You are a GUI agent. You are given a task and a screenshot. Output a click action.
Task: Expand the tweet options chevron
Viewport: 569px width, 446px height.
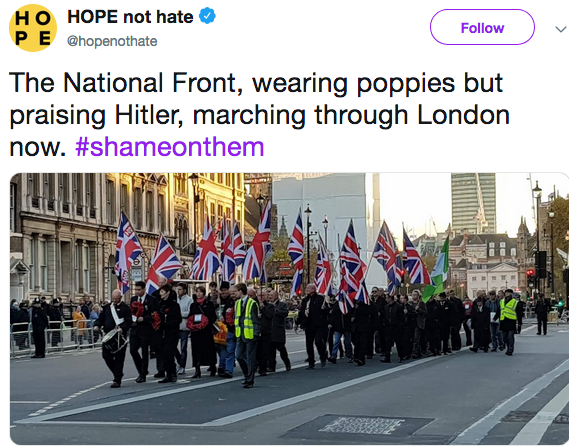(561, 29)
